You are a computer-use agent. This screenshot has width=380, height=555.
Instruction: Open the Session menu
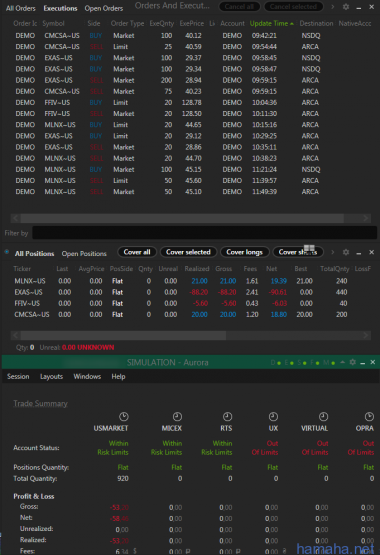coord(18,376)
